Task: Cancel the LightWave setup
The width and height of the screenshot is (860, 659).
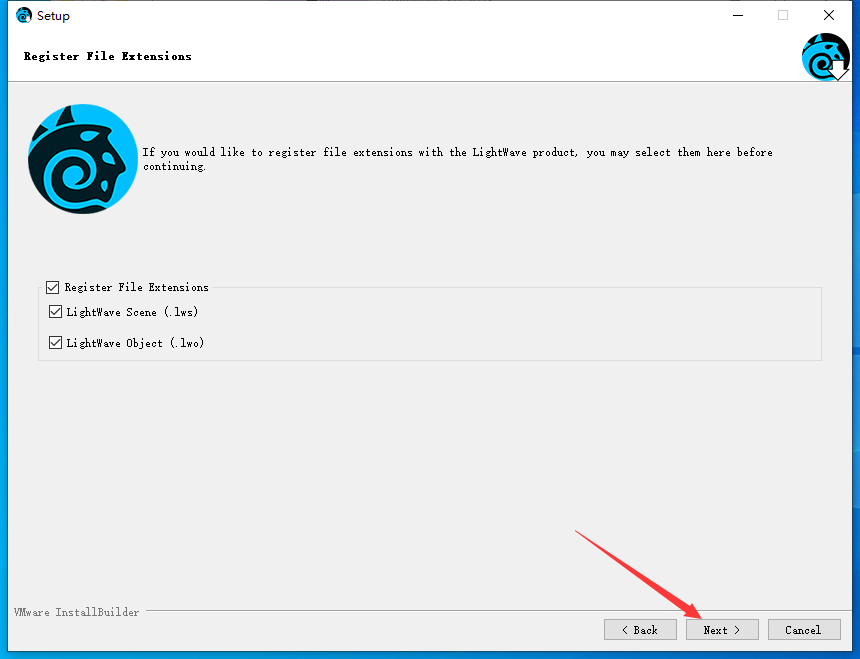Action: [804, 630]
